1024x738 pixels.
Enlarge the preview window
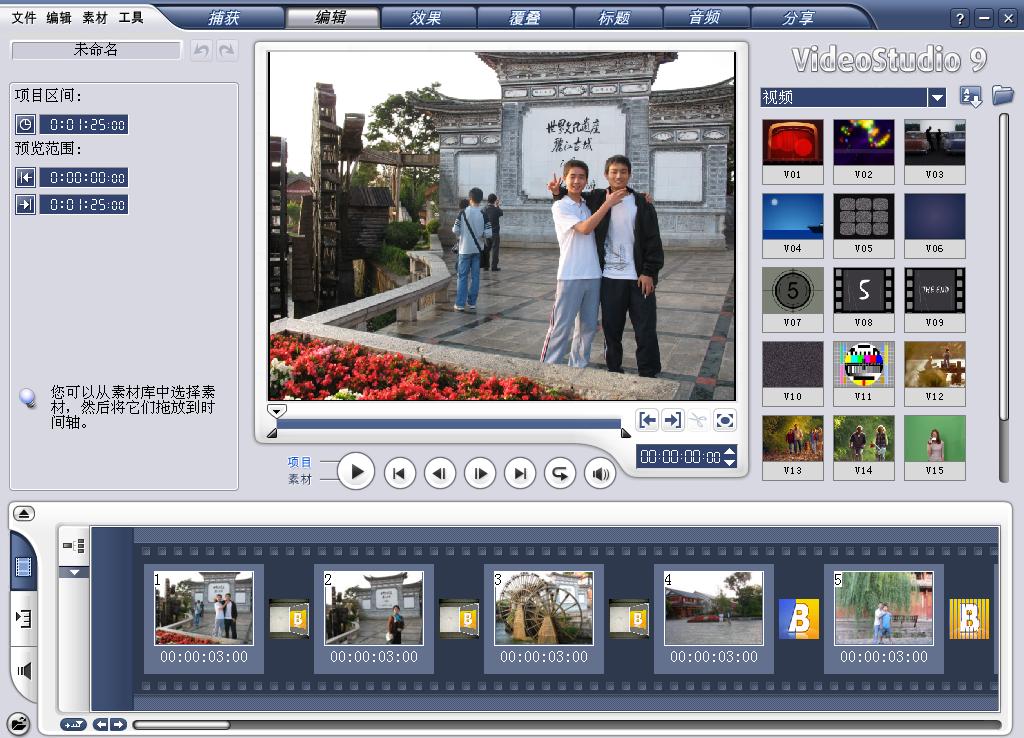point(725,420)
